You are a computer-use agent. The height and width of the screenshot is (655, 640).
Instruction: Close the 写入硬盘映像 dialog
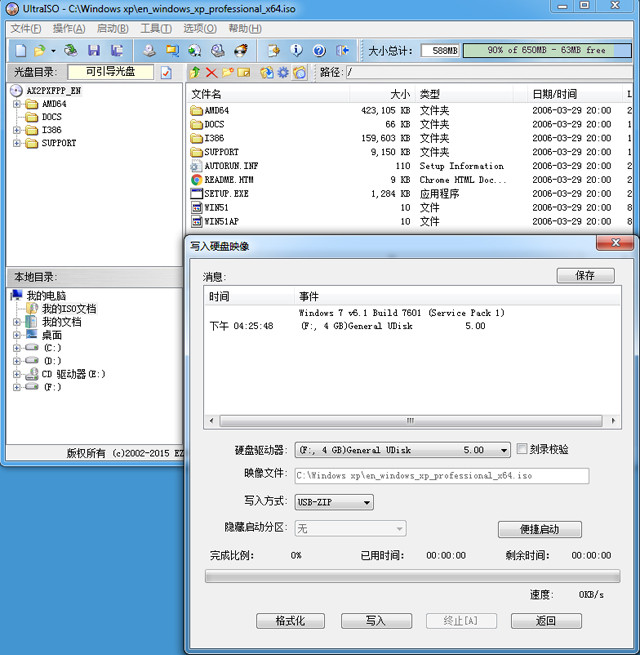(x=615, y=243)
